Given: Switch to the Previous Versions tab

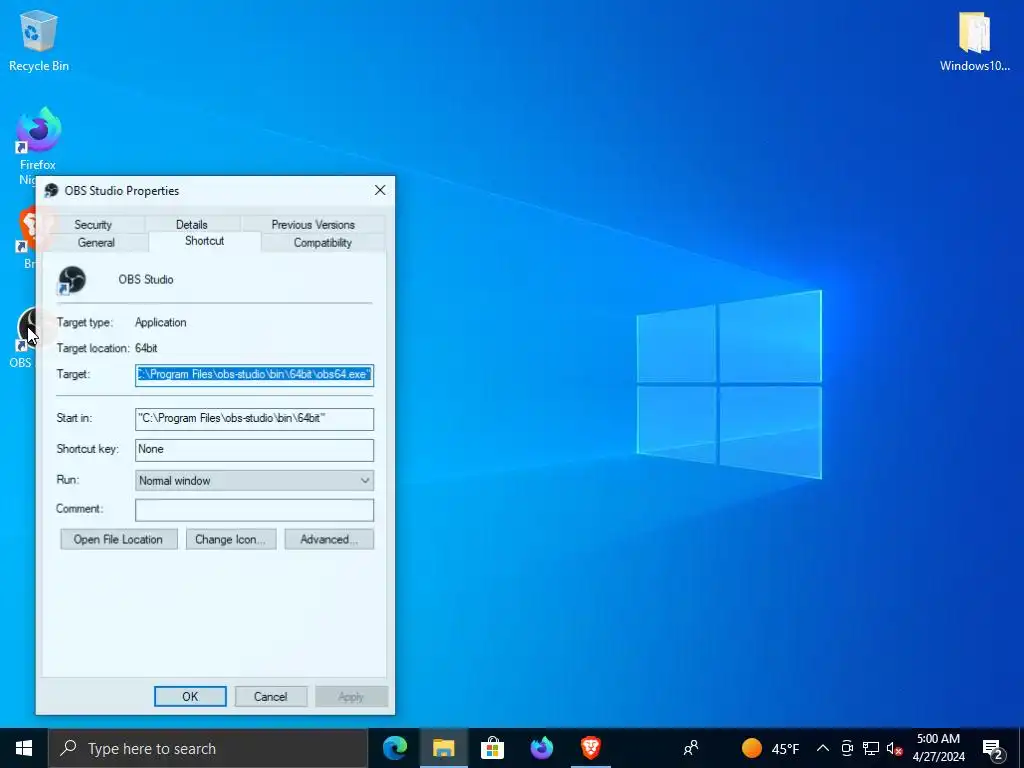Looking at the screenshot, I should click(313, 224).
